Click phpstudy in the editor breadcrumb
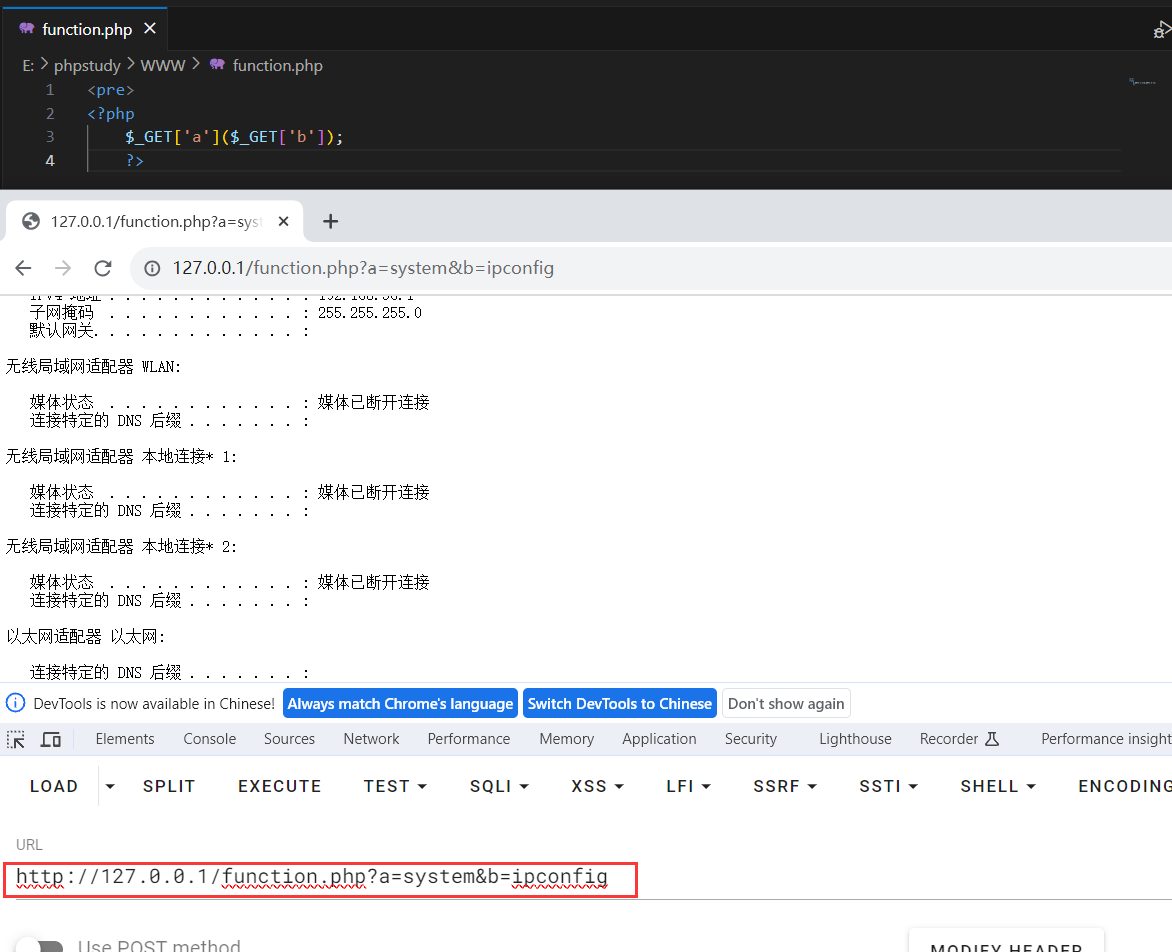 87,66
